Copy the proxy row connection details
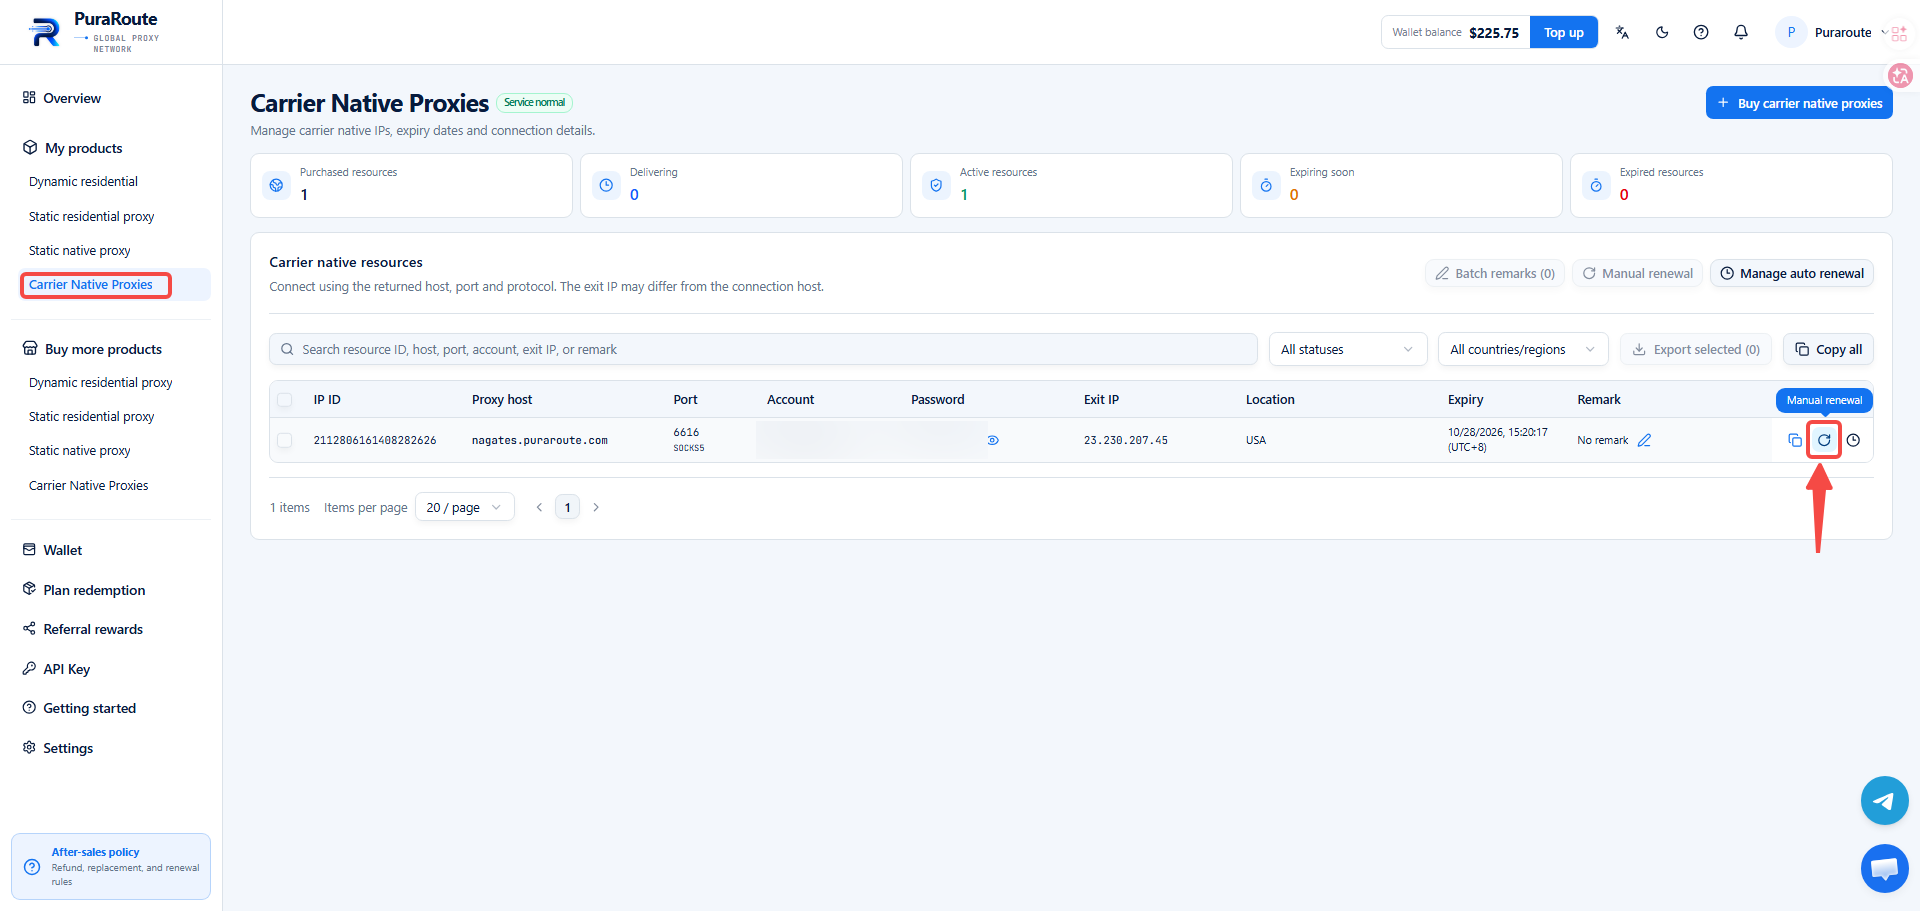1920x911 pixels. pos(1795,440)
